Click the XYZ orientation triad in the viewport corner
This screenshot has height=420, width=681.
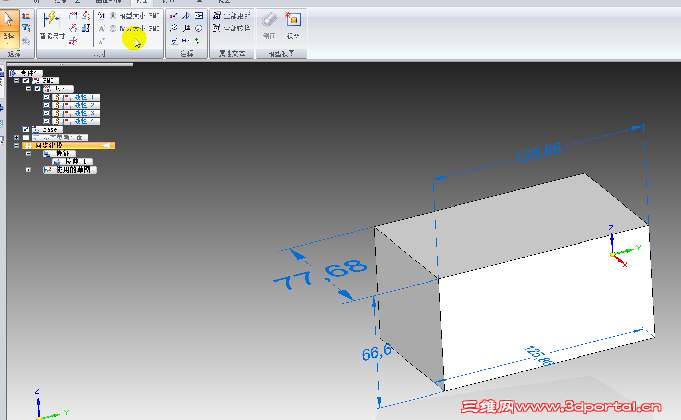click(x=50, y=406)
